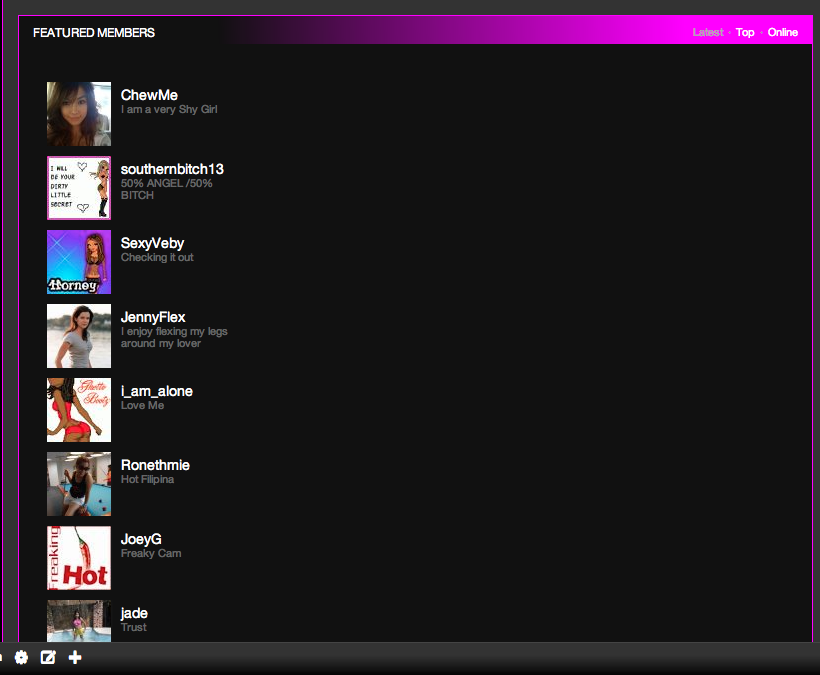Click the 'Love Me' tagline
The height and width of the screenshot is (675, 820).
142,405
